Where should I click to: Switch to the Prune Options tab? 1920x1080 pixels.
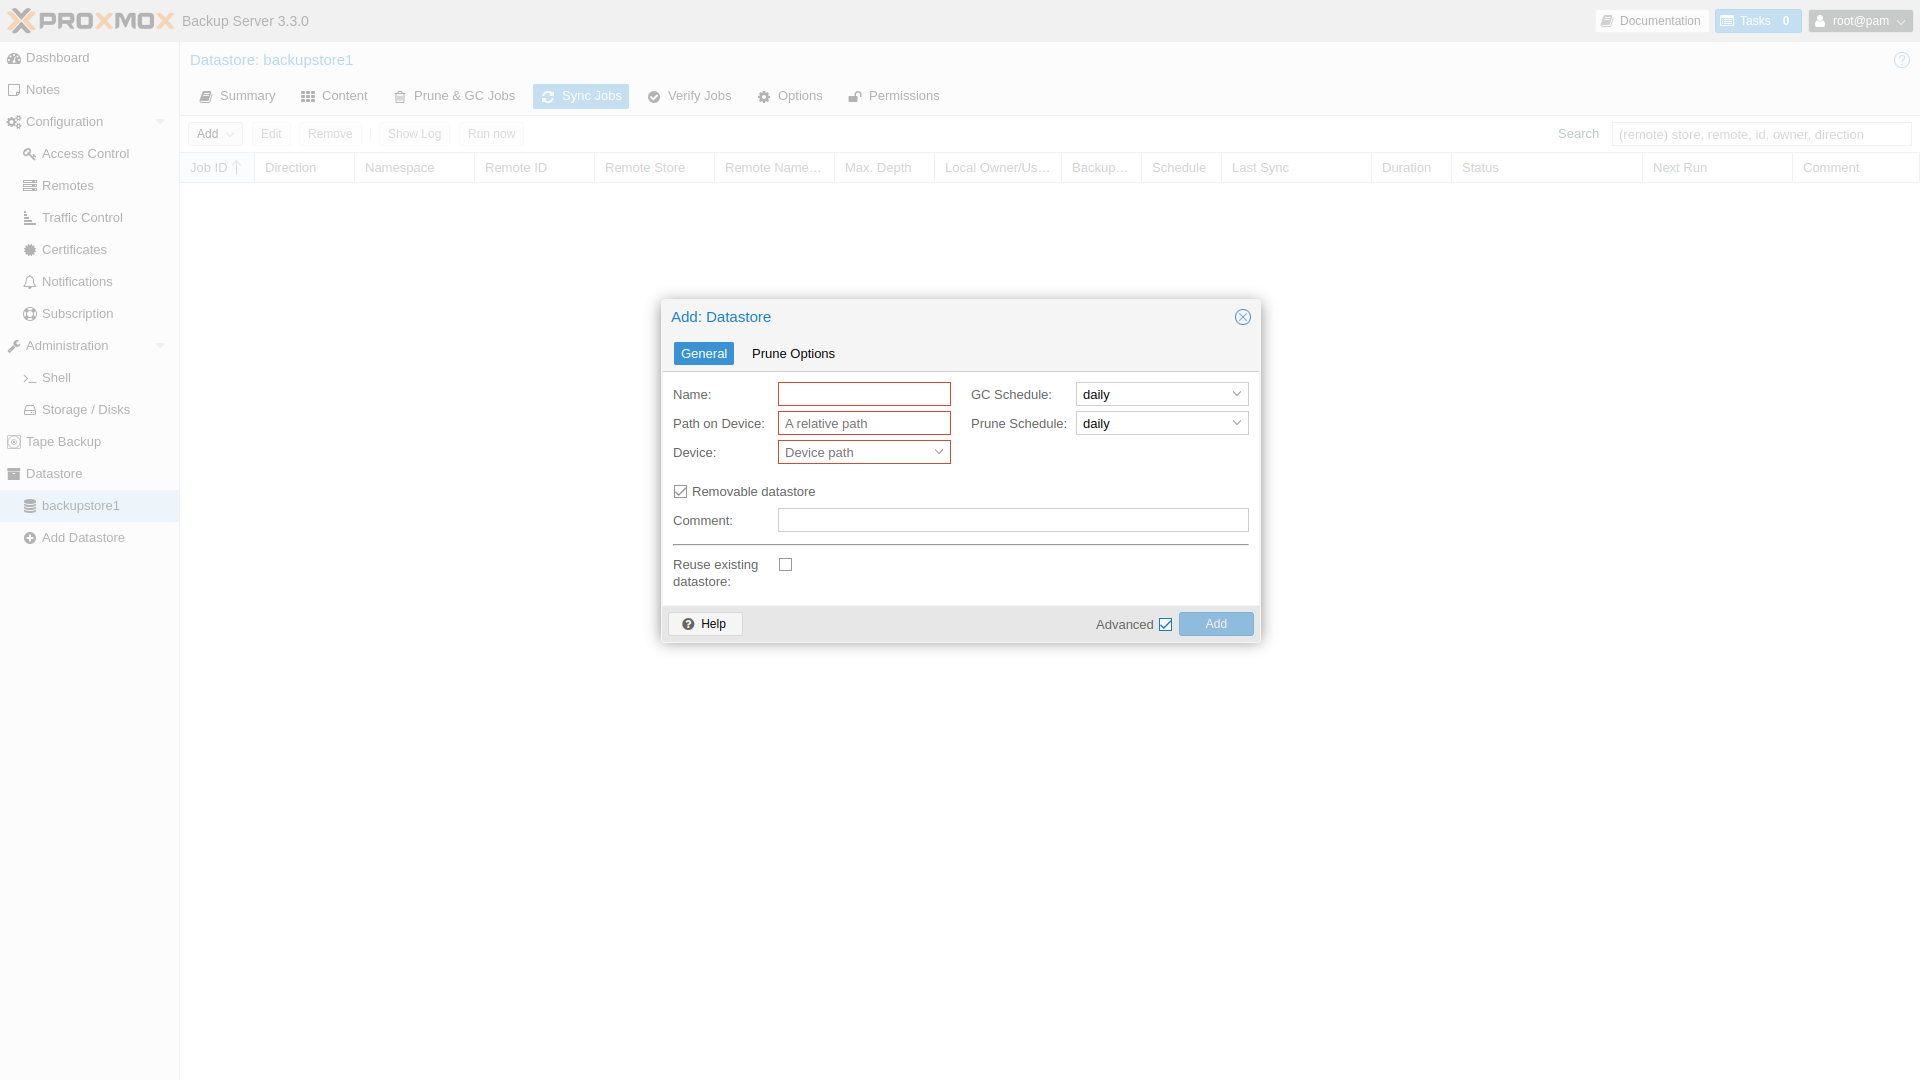click(x=793, y=354)
